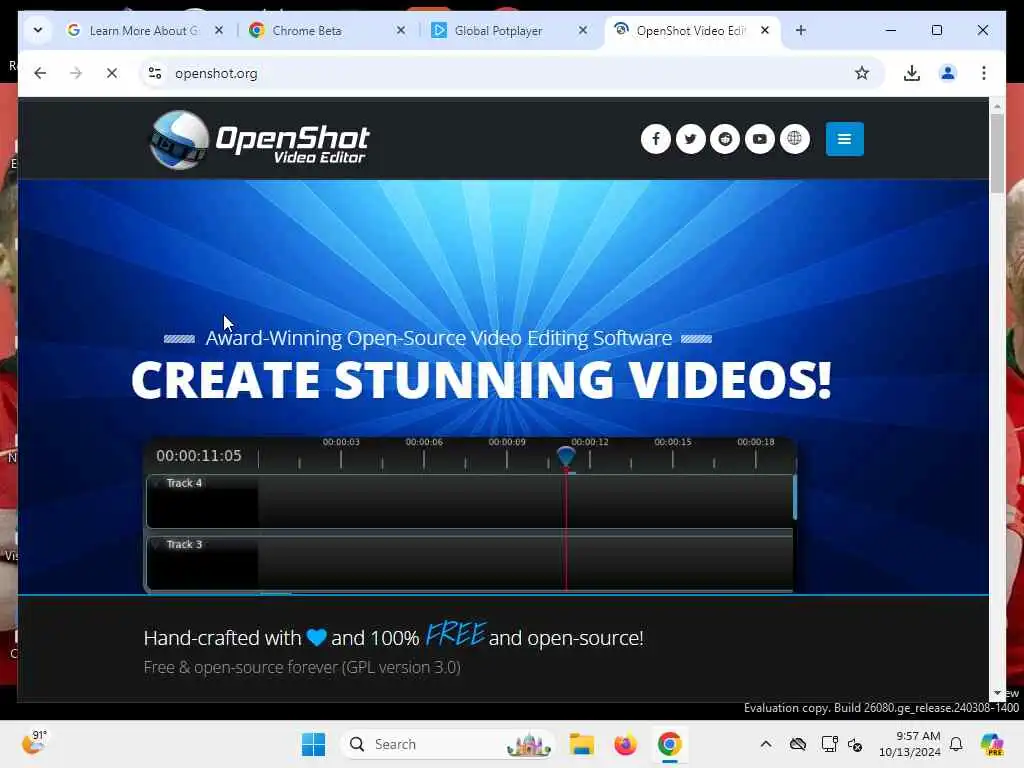Open a new browser tab

tap(801, 30)
